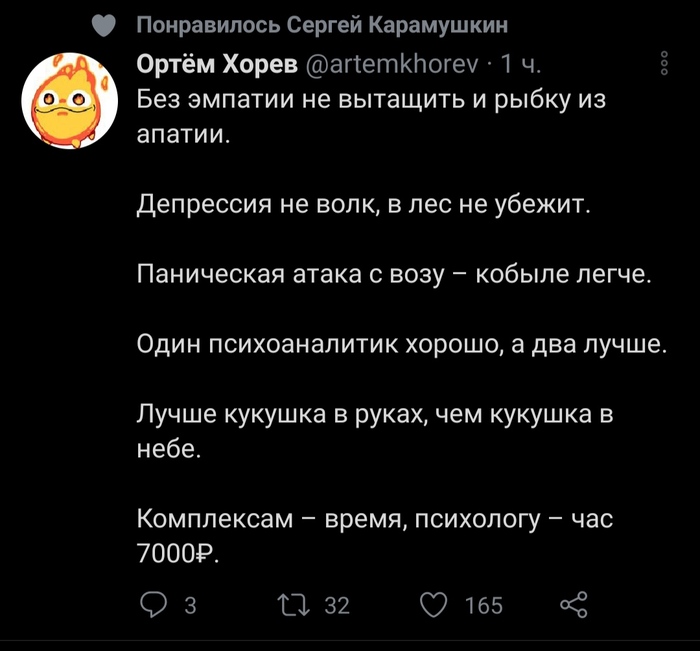The width and height of the screenshot is (700, 651).
Task: Click the like count "165"
Action: click(x=484, y=606)
